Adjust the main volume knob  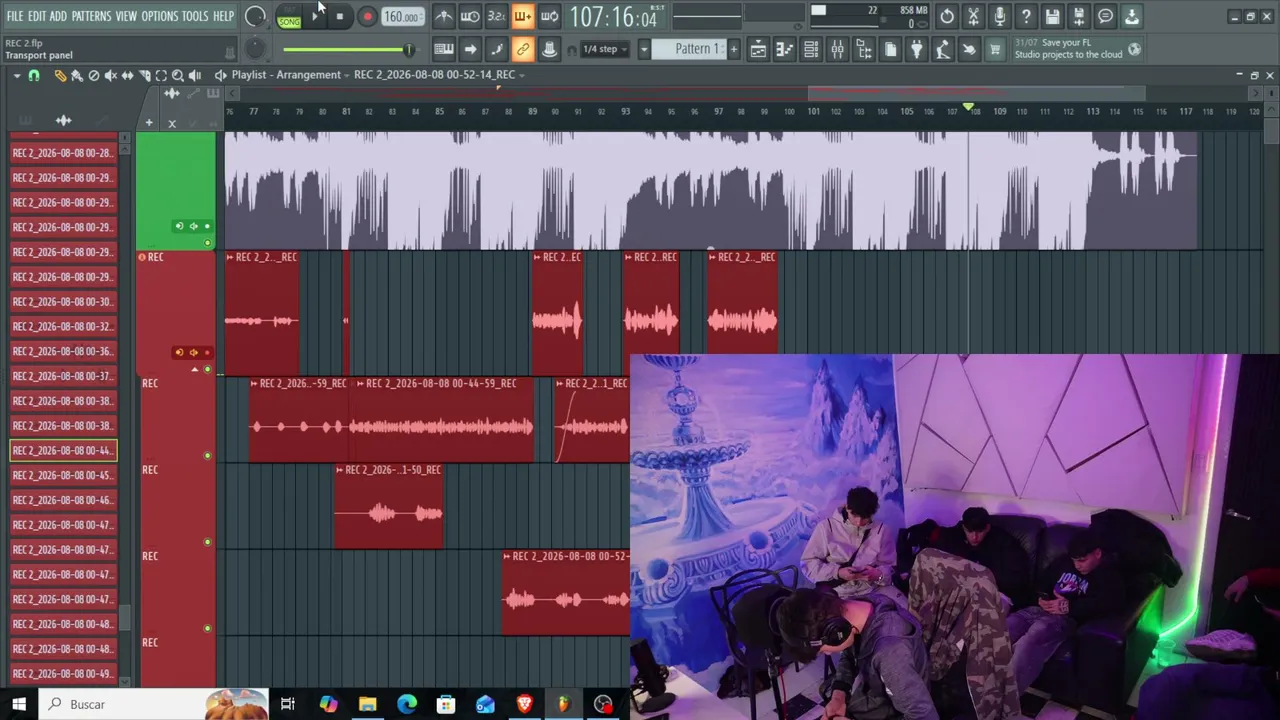pos(255,16)
